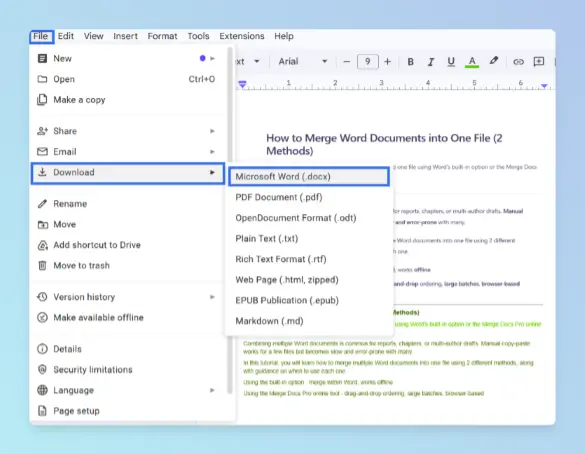The height and width of the screenshot is (454, 585).
Task: Choose Plain Text (.txt) download
Action: pyautogui.click(x=309, y=238)
